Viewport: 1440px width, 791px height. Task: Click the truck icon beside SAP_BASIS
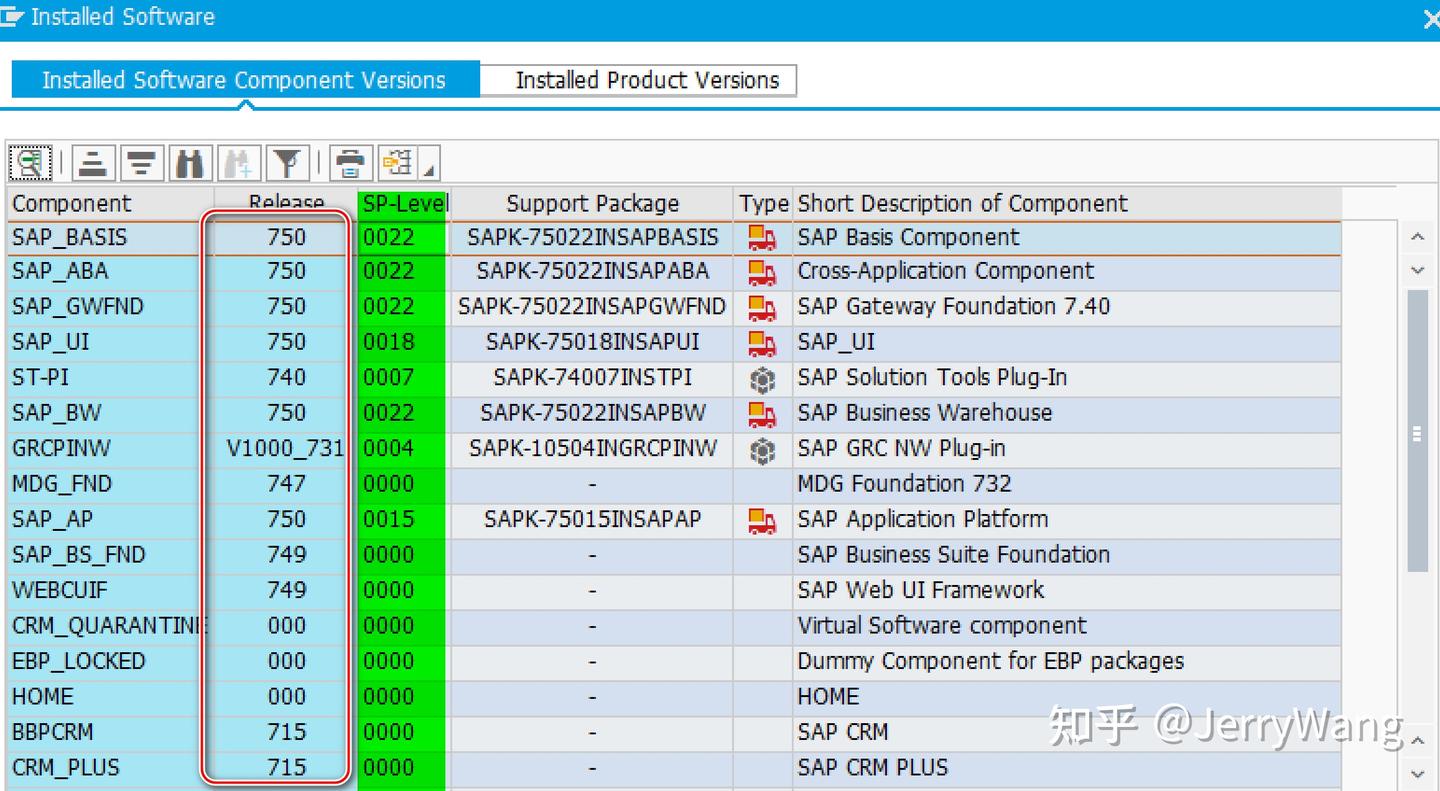click(x=763, y=237)
